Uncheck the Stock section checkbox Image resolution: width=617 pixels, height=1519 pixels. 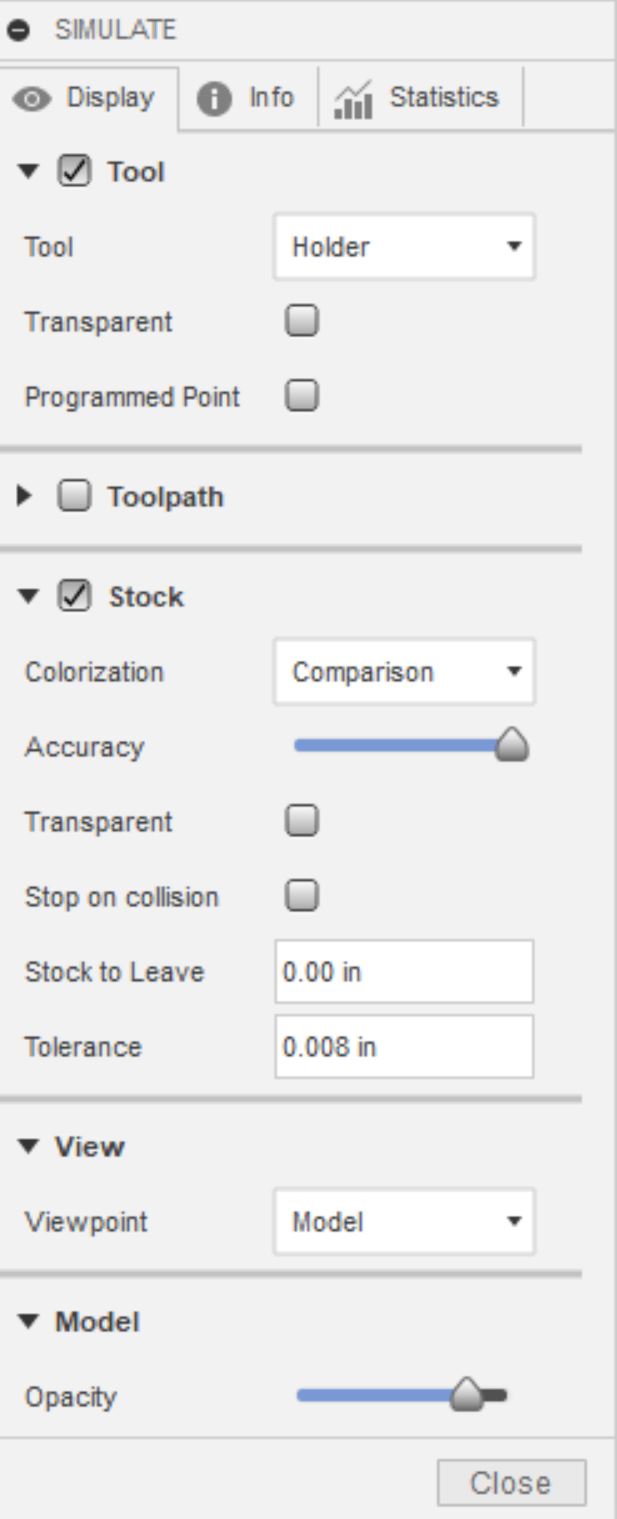[x=75, y=597]
